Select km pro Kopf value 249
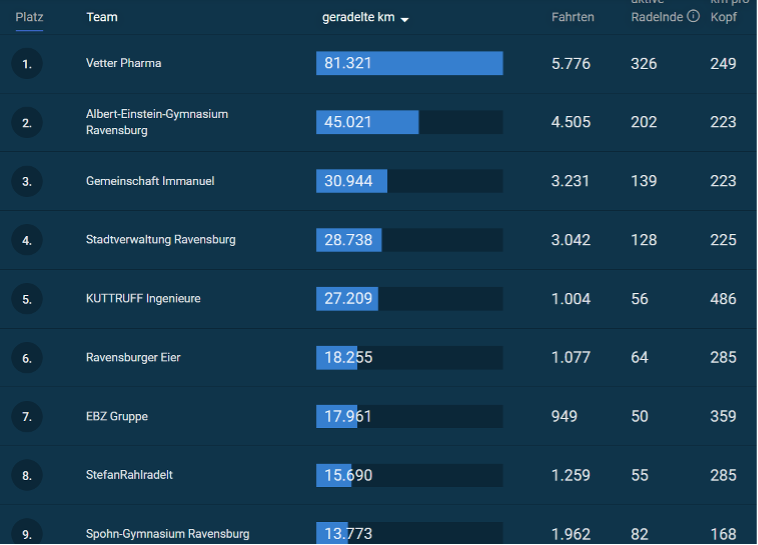Screen dimensions: 758x545 (723, 63)
